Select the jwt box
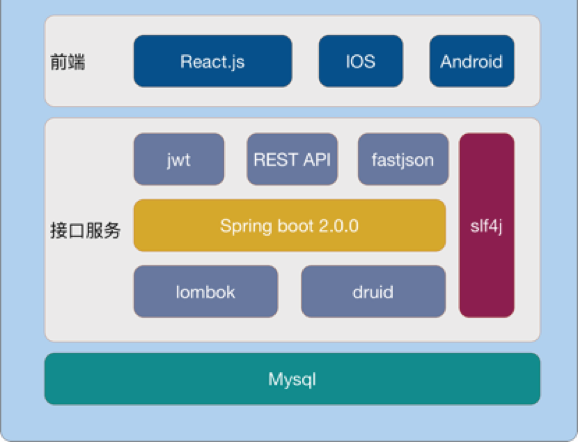The width and height of the screenshot is (578, 442). click(x=179, y=159)
